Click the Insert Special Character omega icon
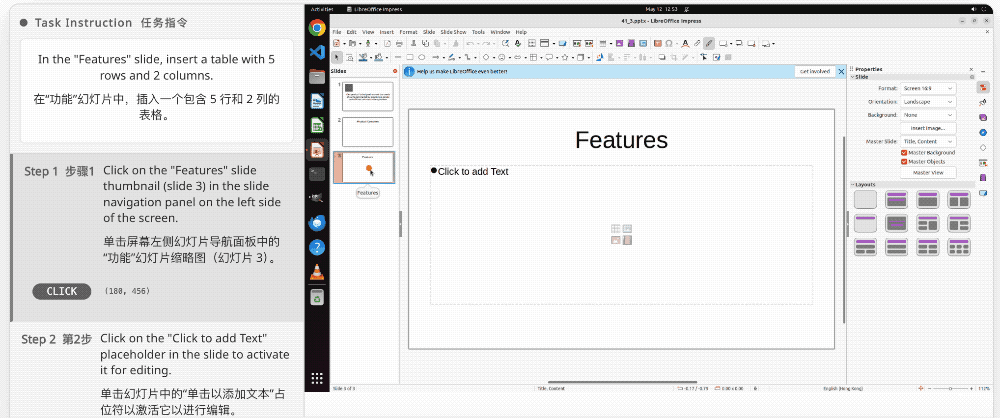This screenshot has height=418, width=1000. point(668,44)
